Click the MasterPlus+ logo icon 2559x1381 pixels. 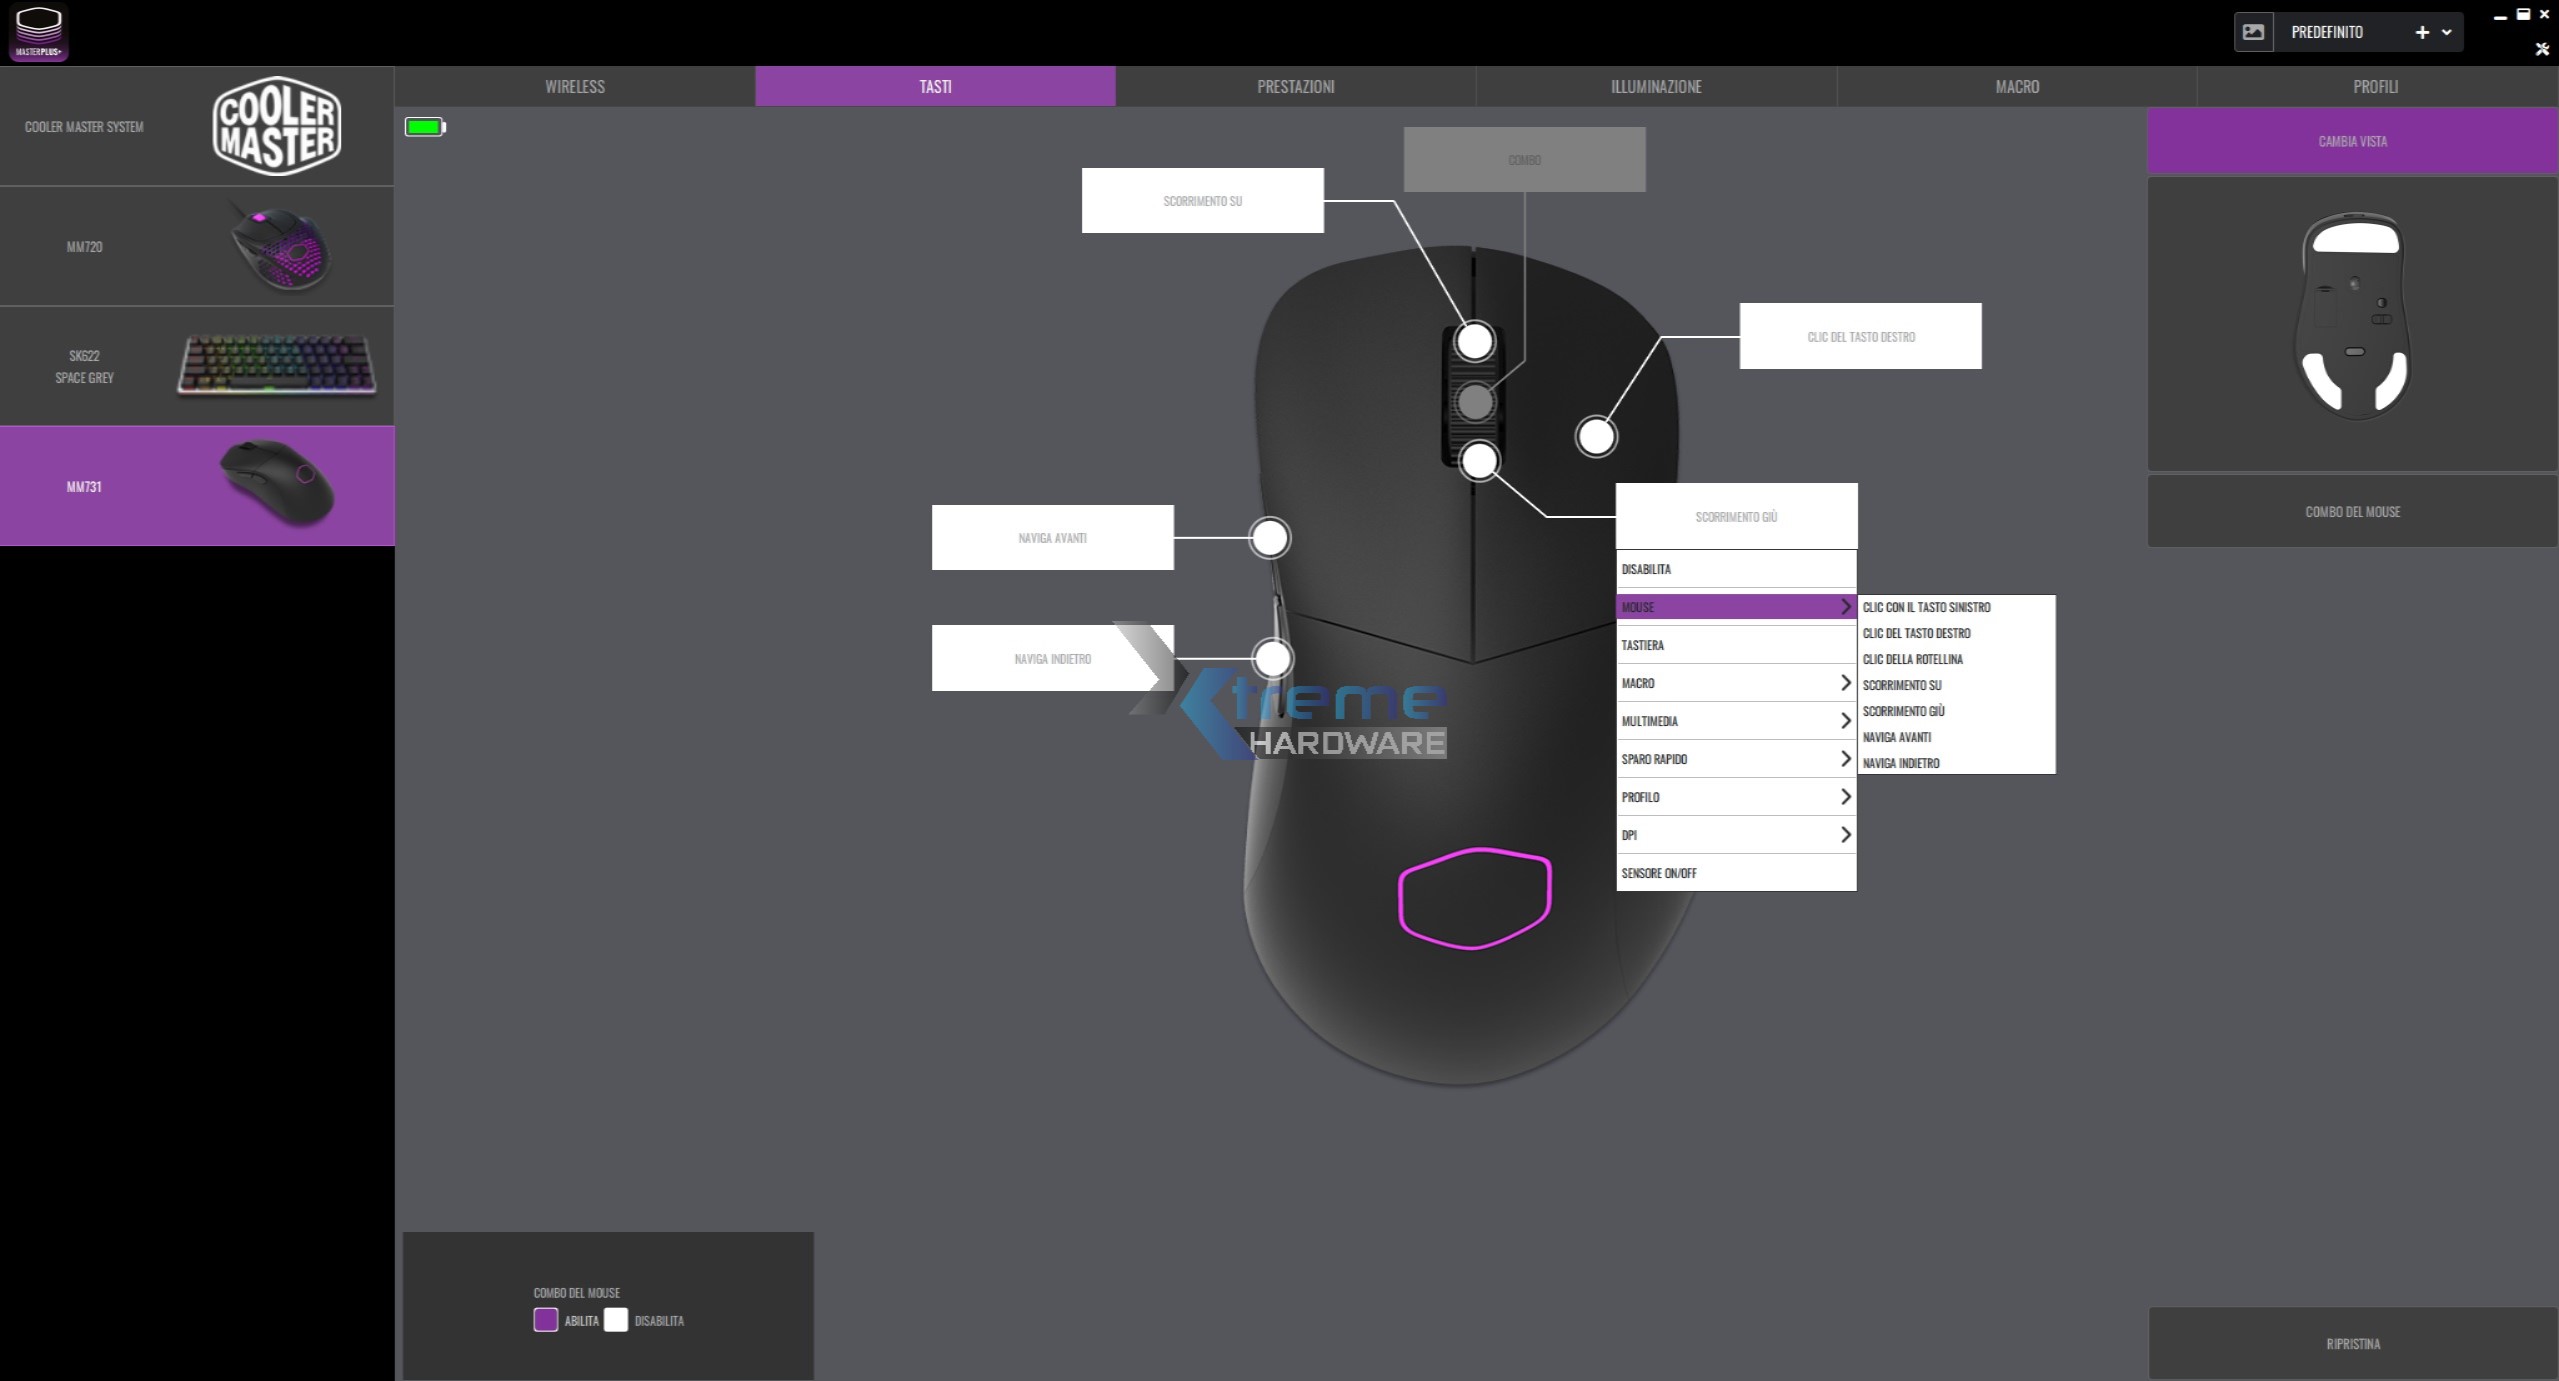coord(39,32)
